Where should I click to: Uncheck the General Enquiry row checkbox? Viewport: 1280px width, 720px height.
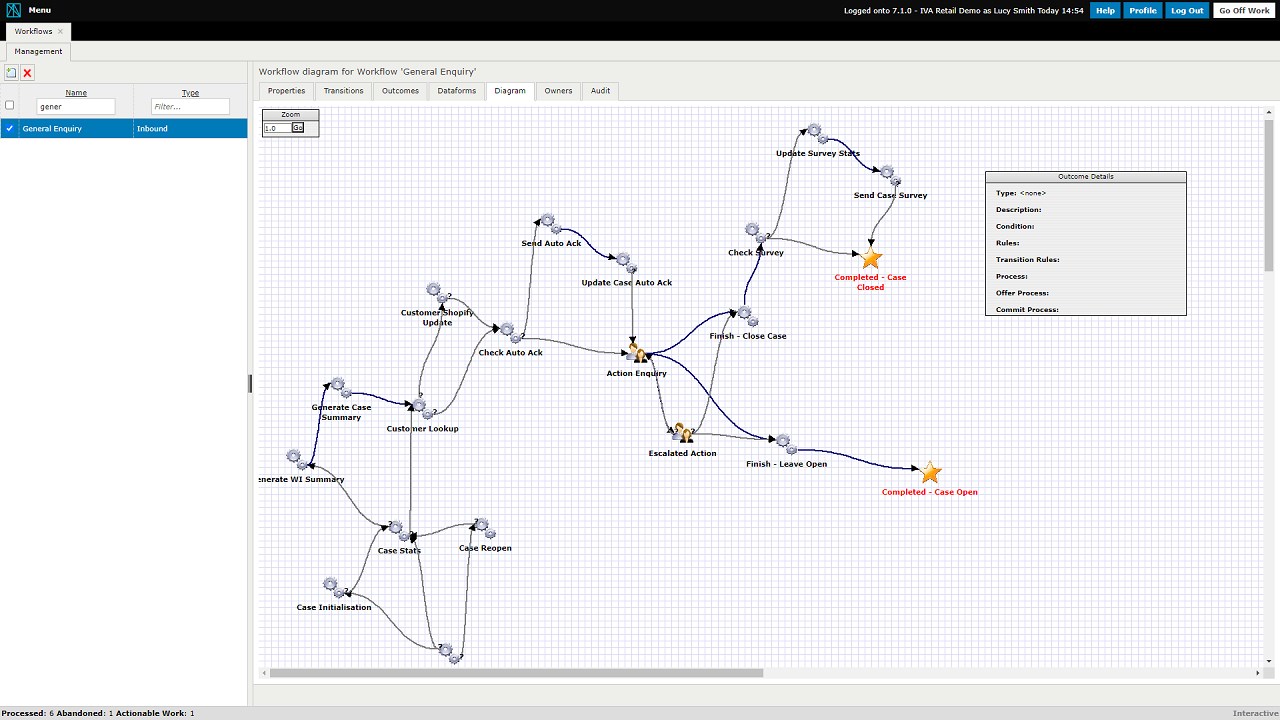[9, 128]
